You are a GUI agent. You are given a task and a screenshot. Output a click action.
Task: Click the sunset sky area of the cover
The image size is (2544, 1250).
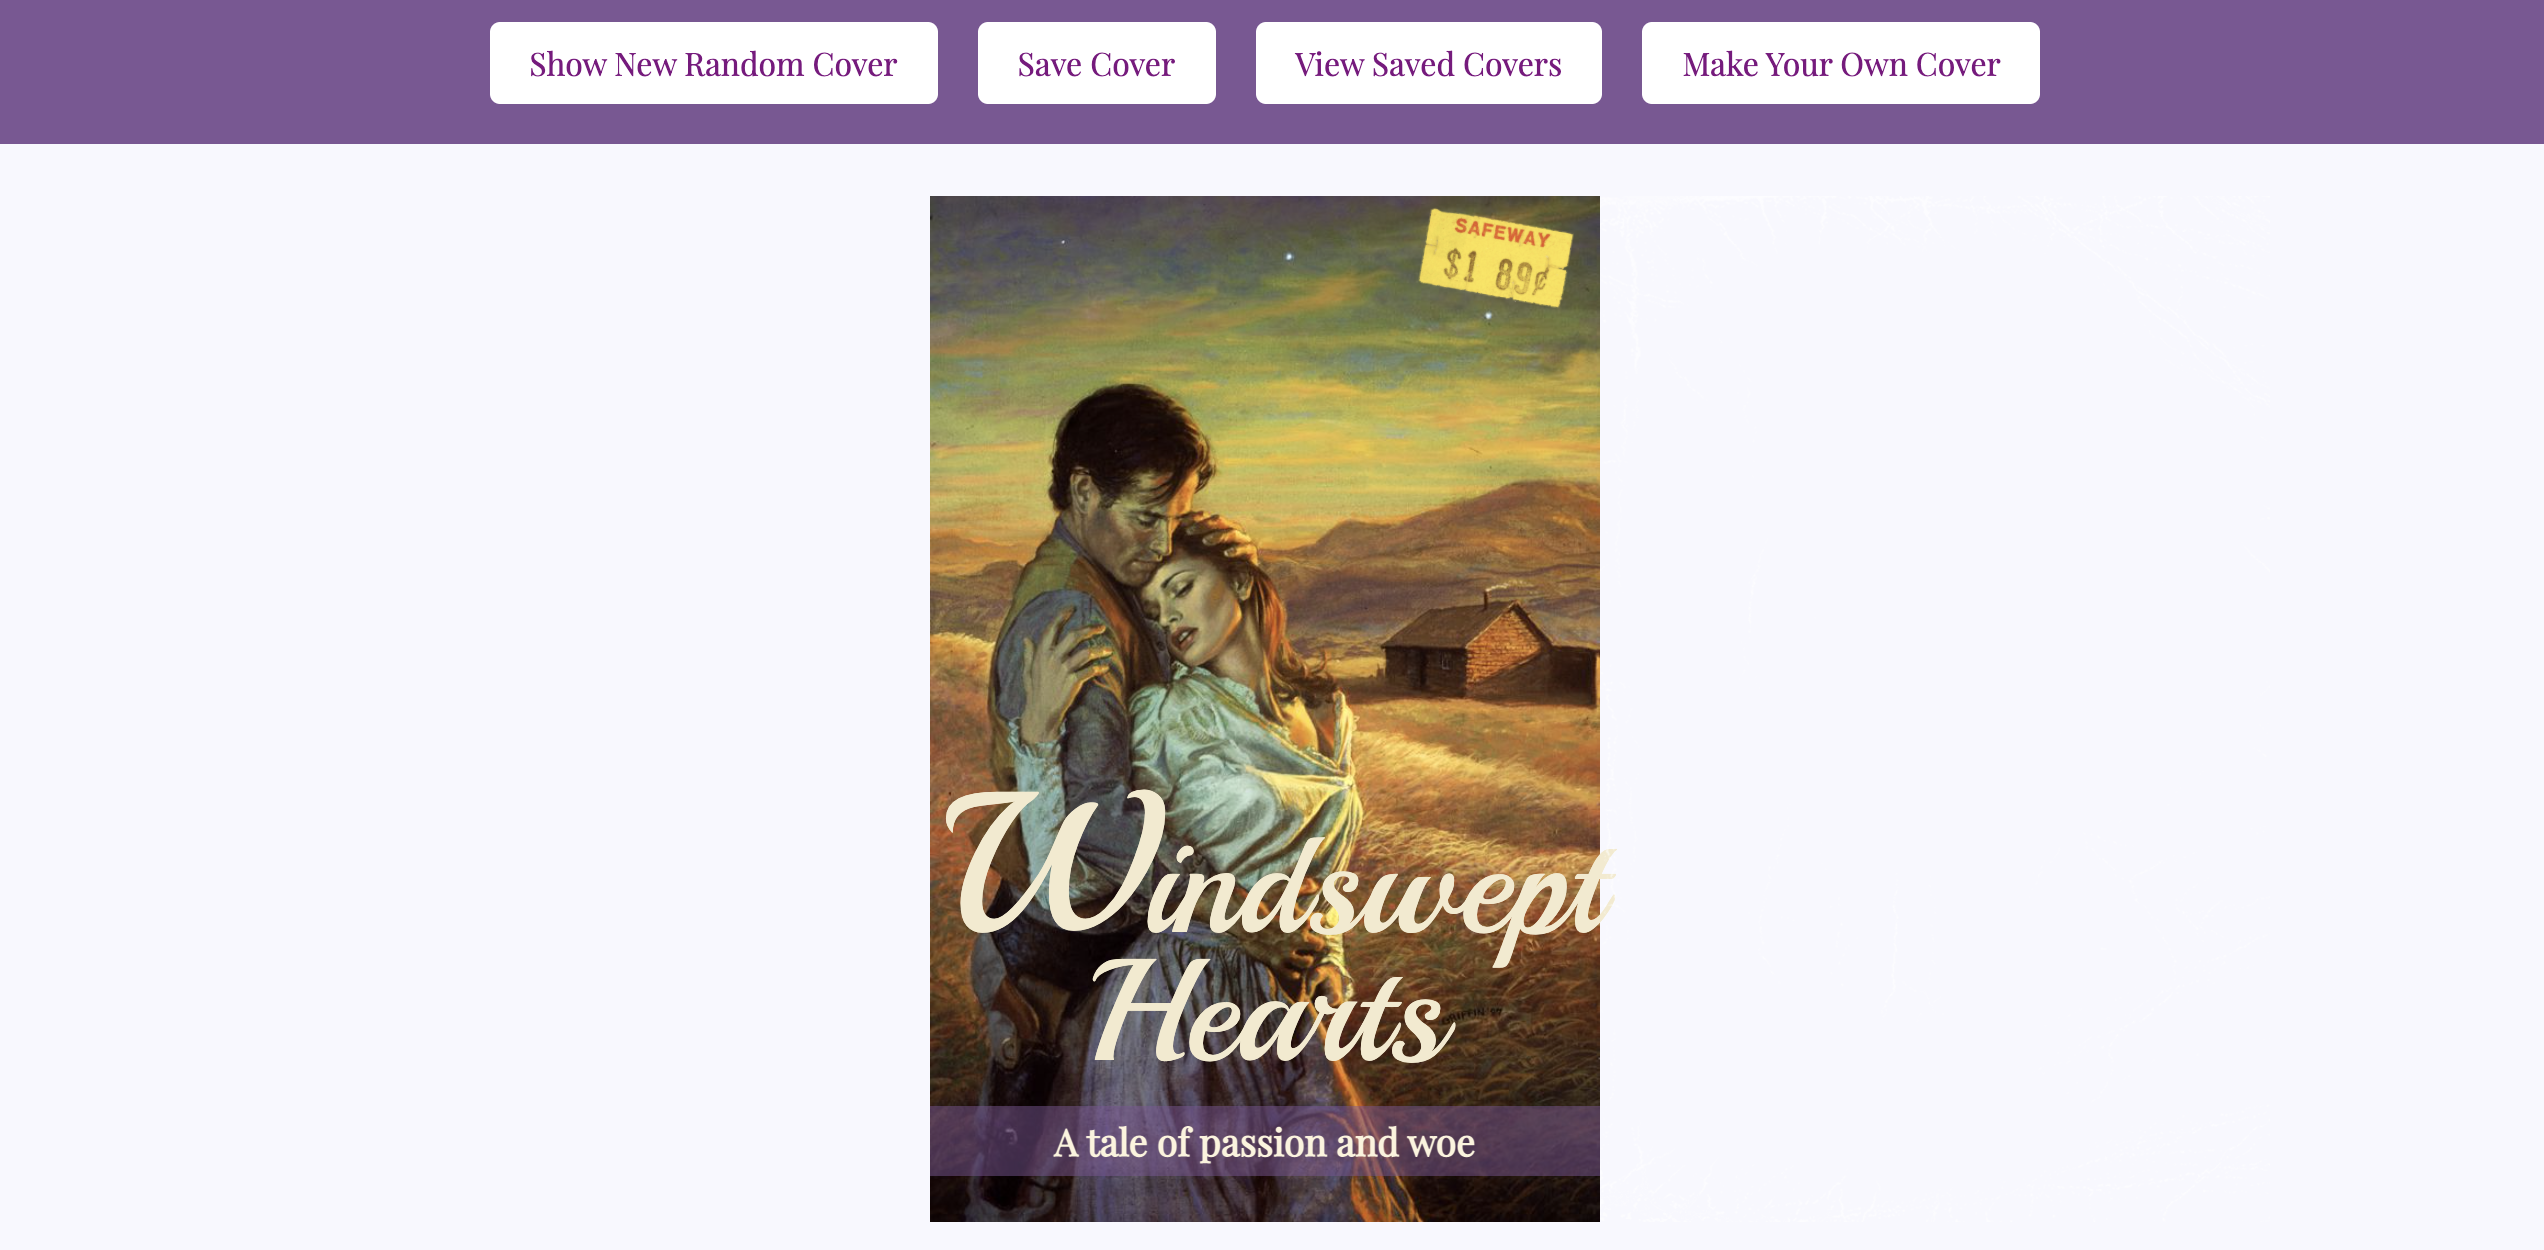click(1200, 320)
